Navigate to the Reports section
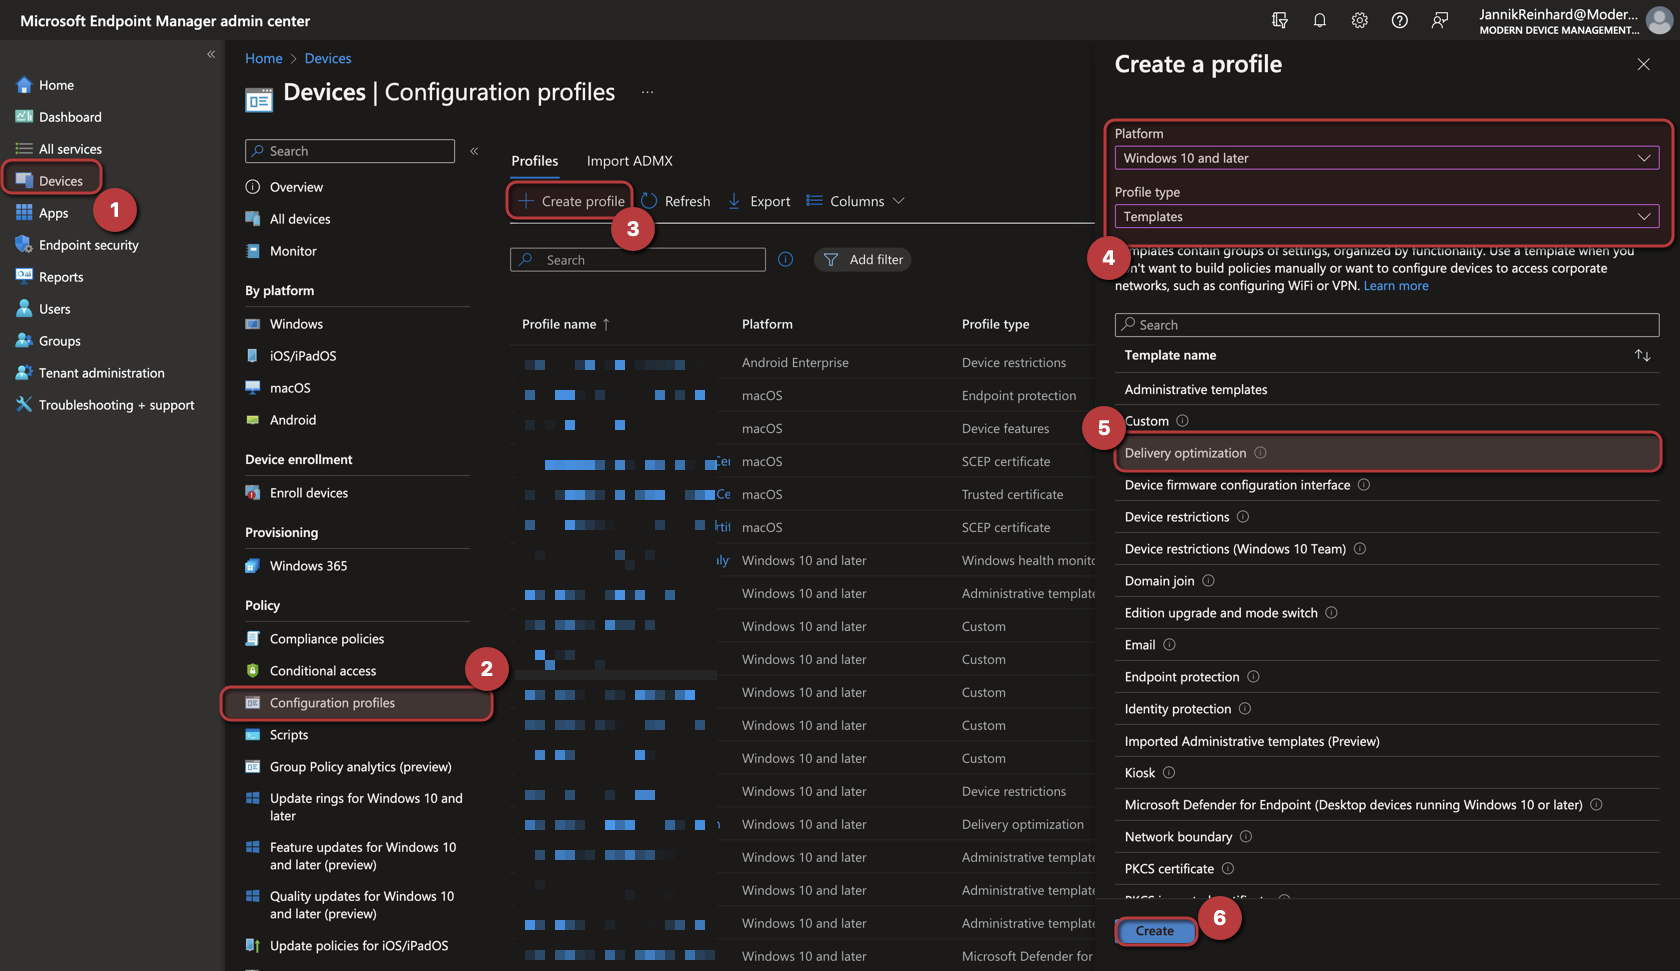 pos(60,276)
